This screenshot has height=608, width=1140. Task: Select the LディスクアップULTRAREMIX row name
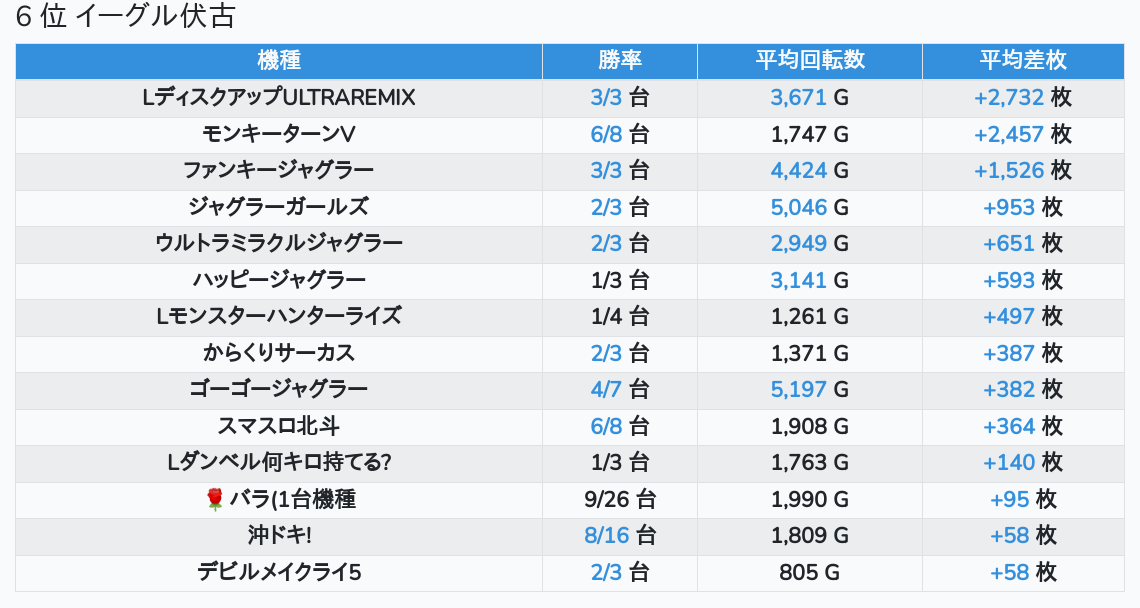click(x=279, y=97)
